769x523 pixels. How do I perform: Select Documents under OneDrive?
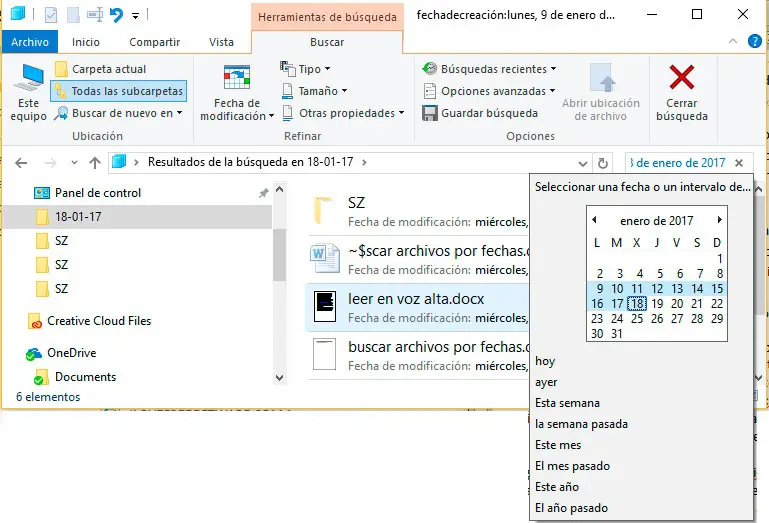(76, 377)
